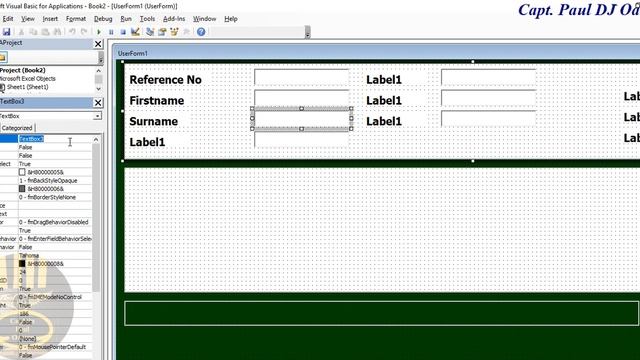
Task: Run the UserForm with the green play icon
Action: [x=99, y=32]
